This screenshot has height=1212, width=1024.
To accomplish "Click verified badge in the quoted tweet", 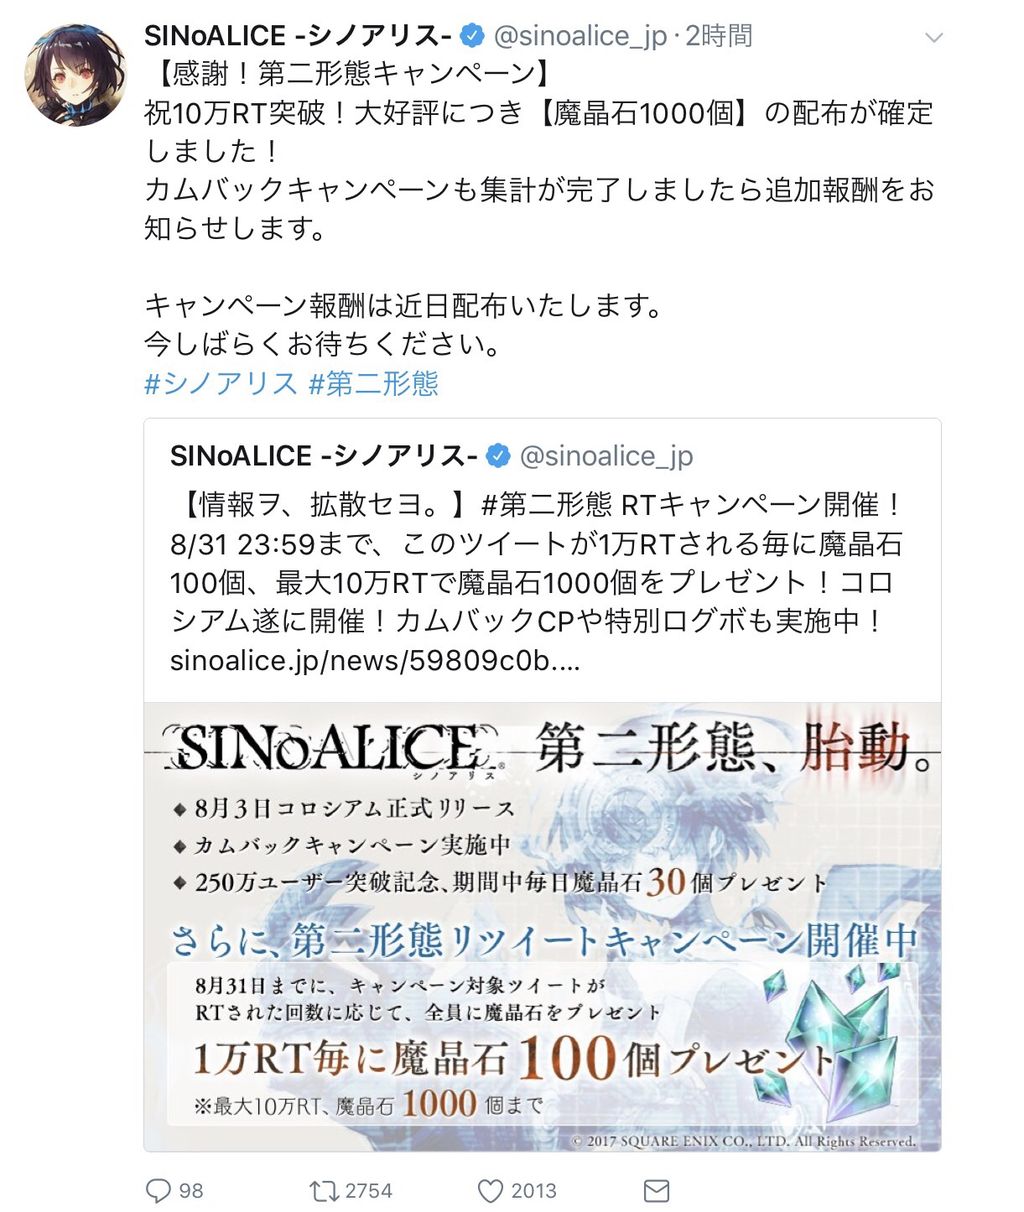I will pos(498,456).
